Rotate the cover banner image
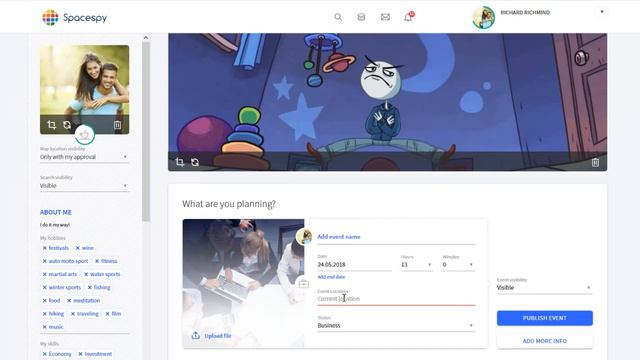Image resolution: width=640 pixels, height=360 pixels. tap(195, 162)
